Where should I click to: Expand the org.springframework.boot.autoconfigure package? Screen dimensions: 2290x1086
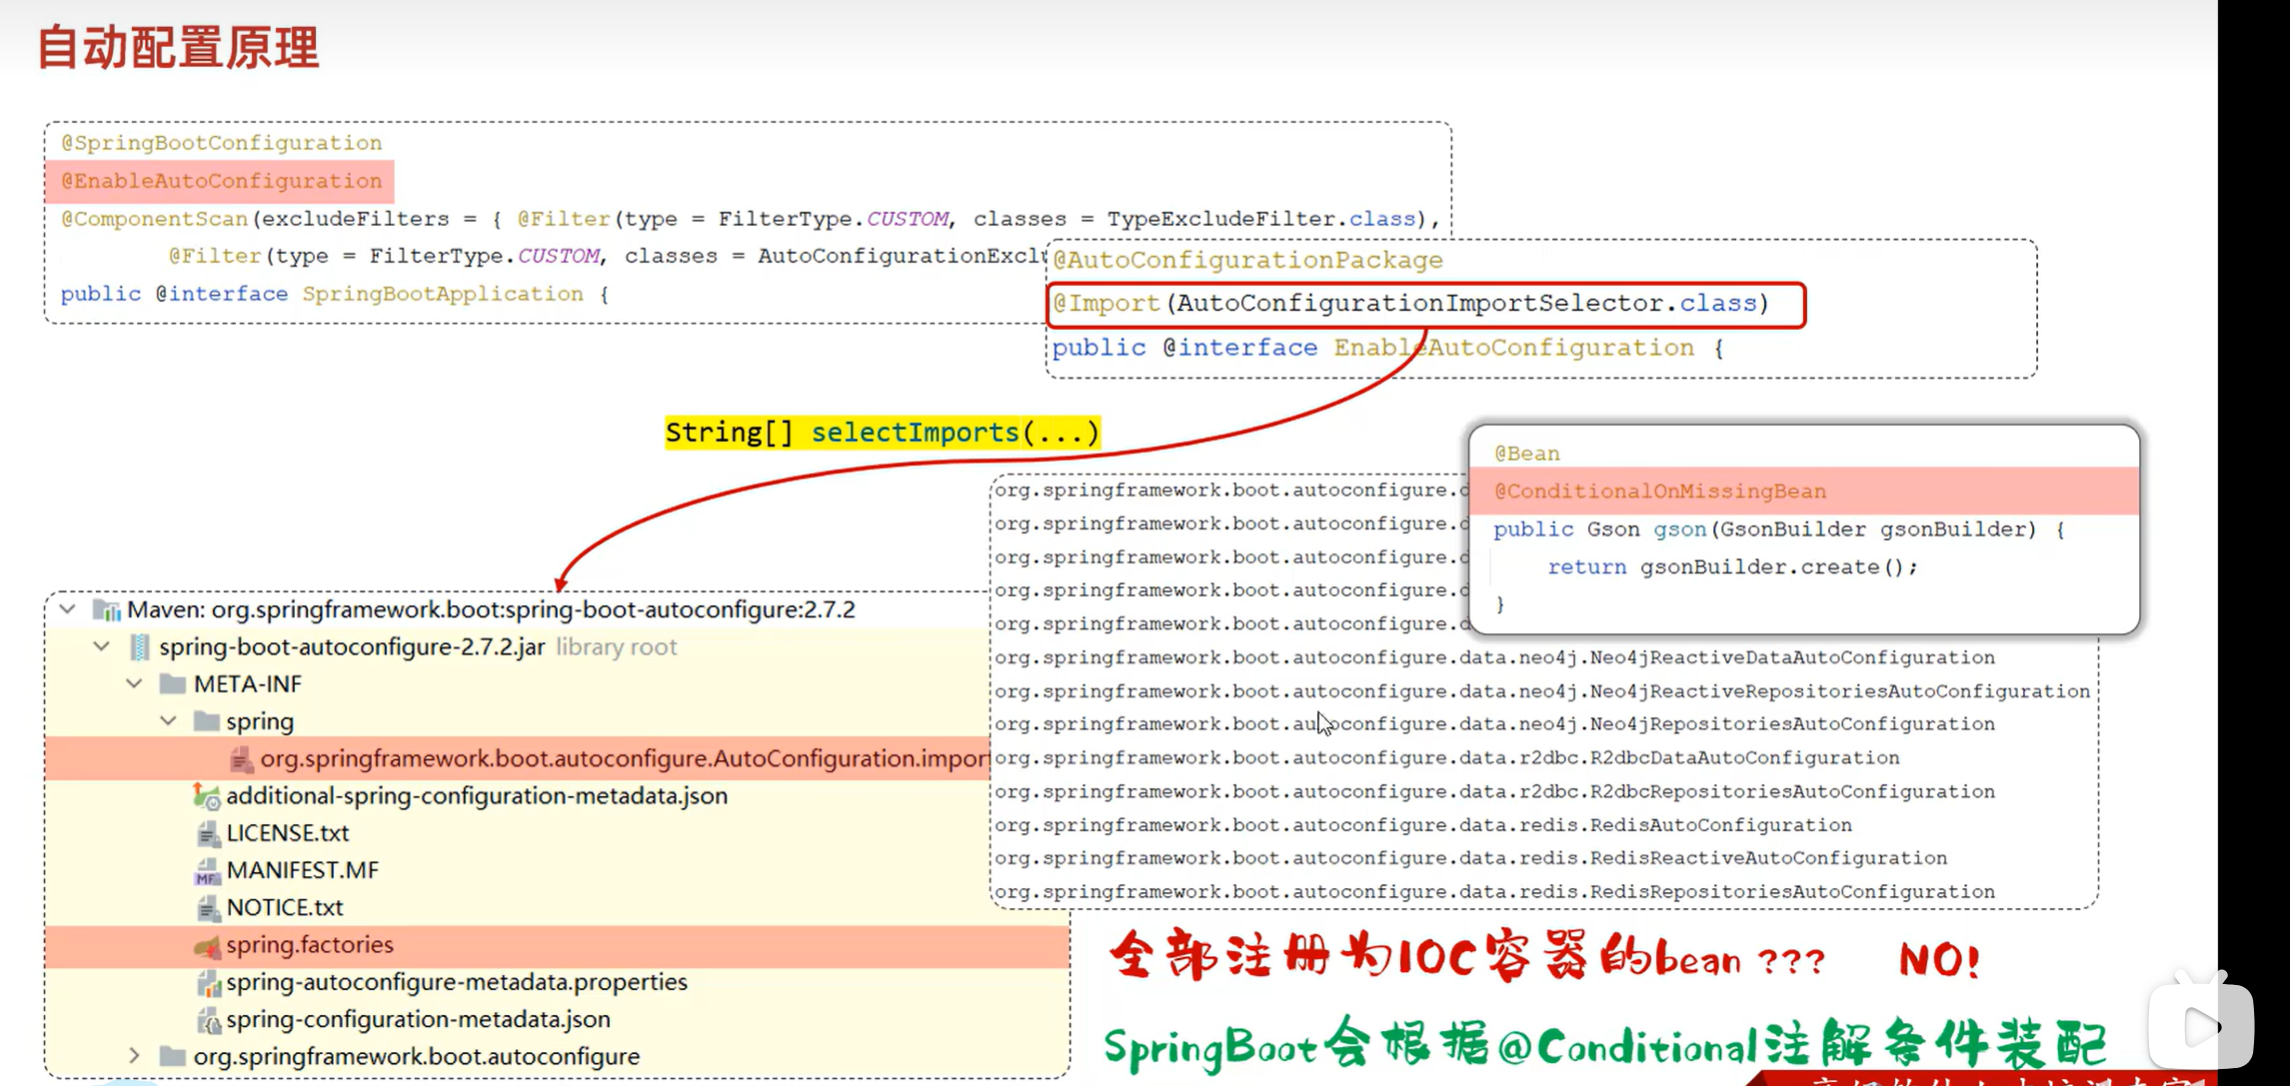tap(134, 1055)
